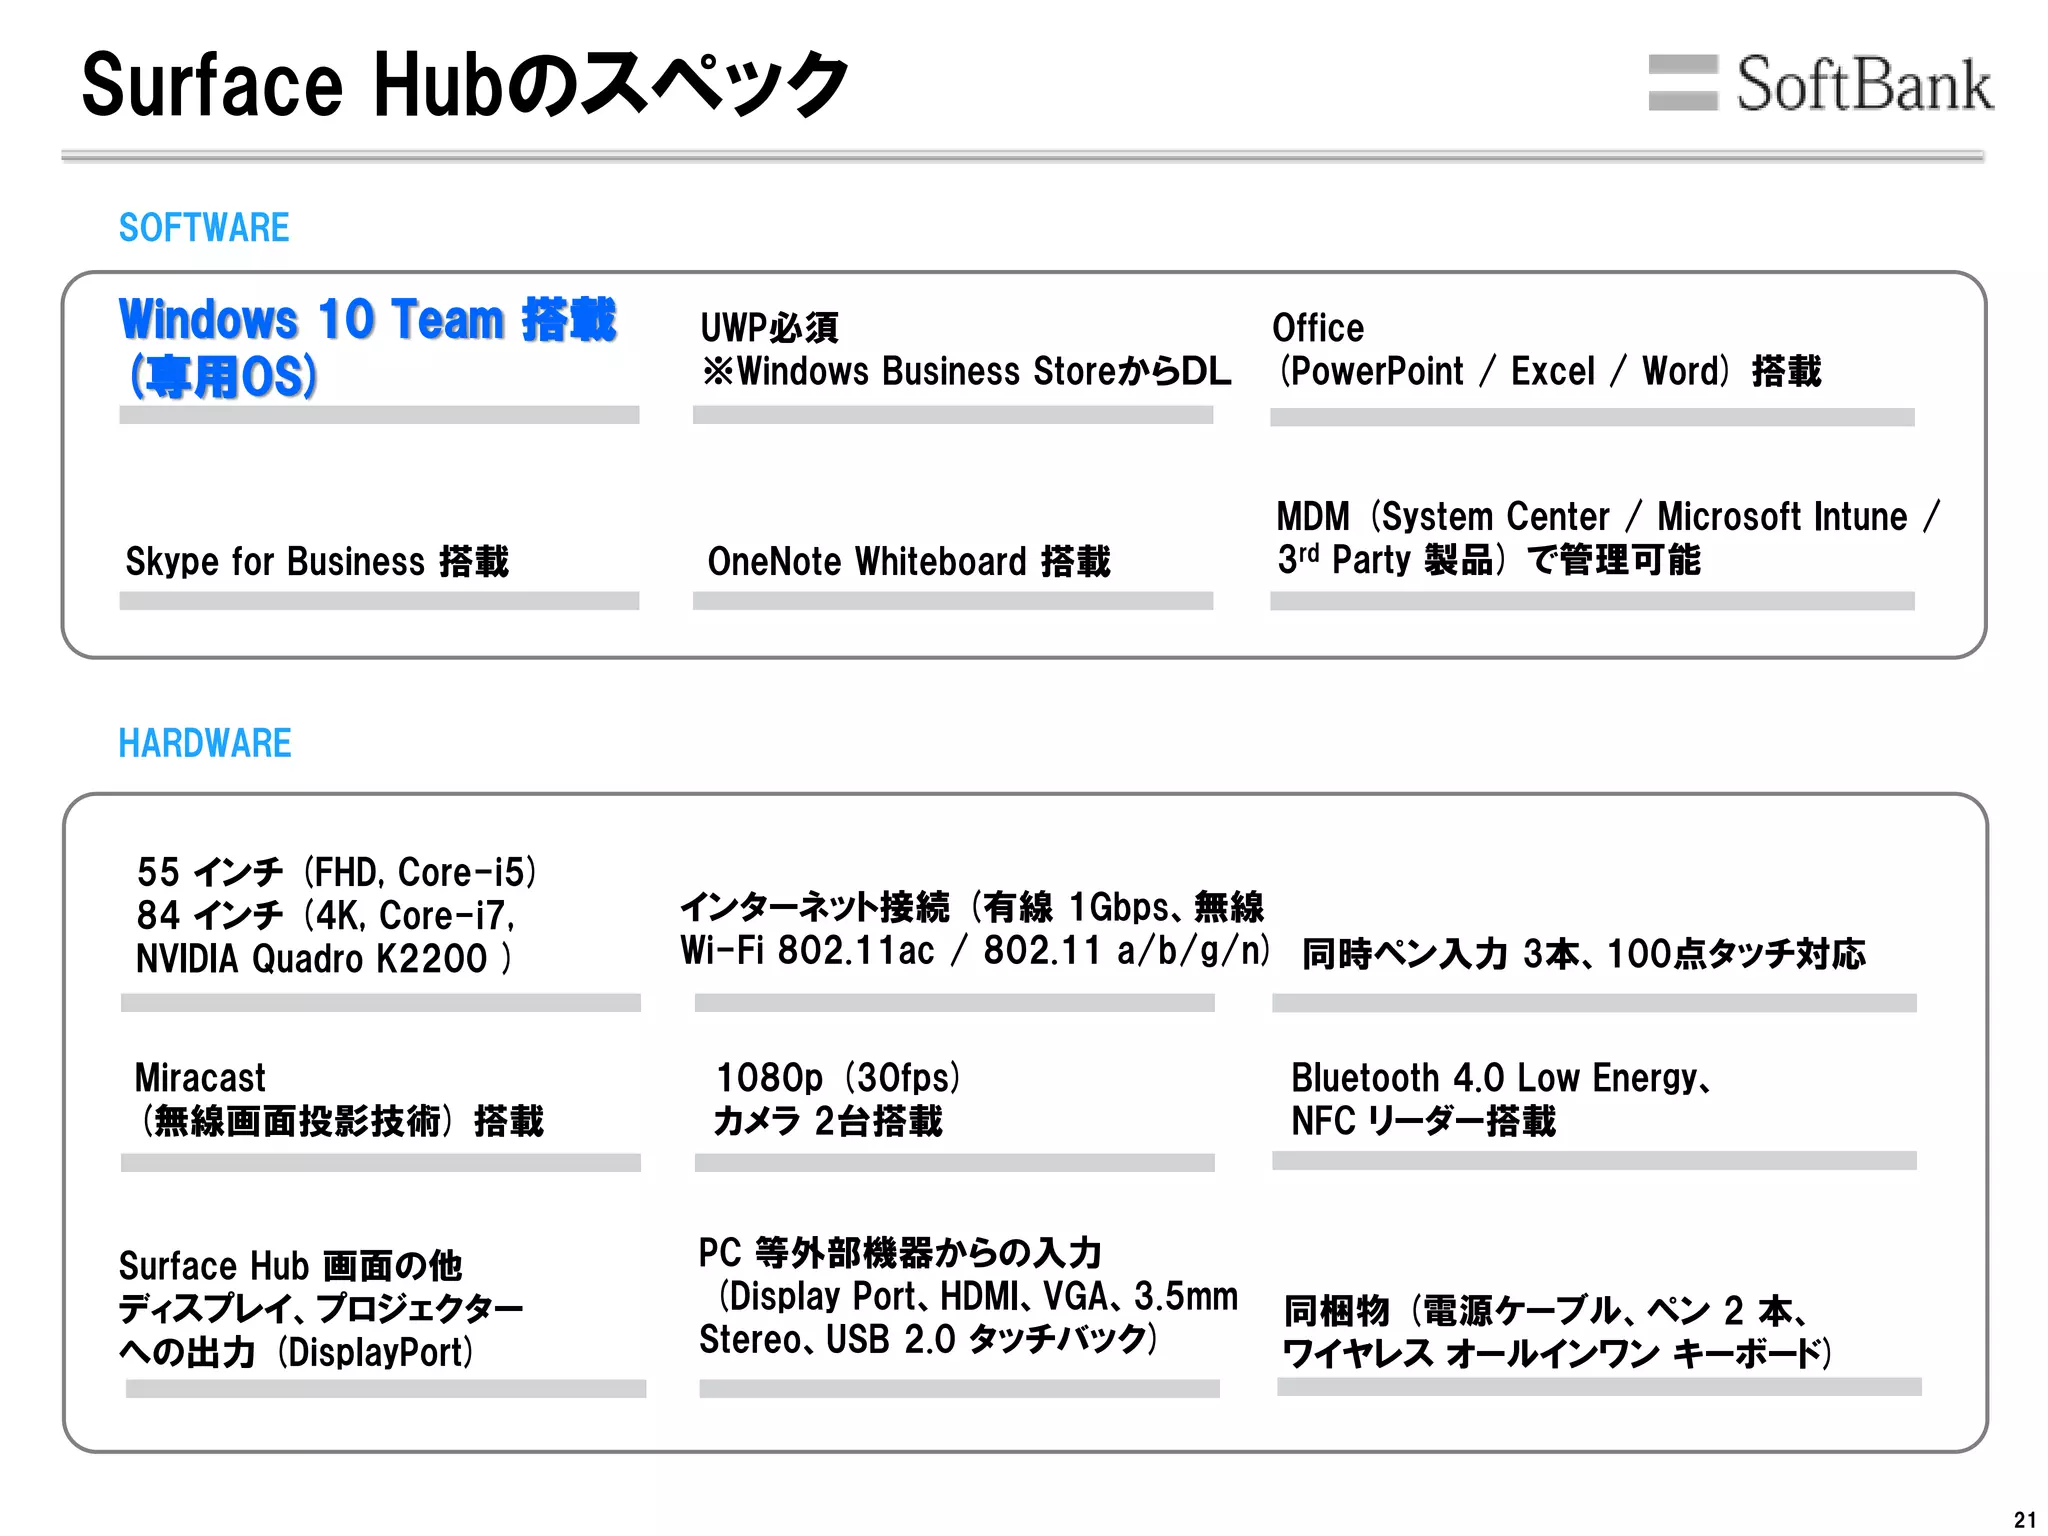Screen dimensions: 2048x1536
Task: Click 'ワイヤレス オールインワン キーボード)' line
Action: [1557, 1353]
